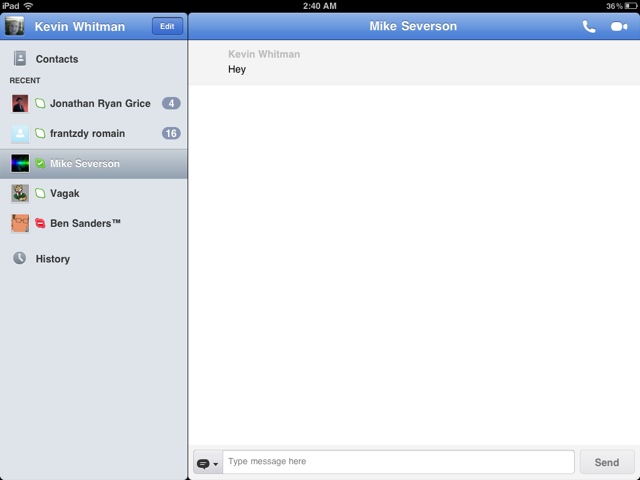Viewport: 640px width, 480px height.
Task: Select the 'Hey' message text
Action: coord(237,69)
